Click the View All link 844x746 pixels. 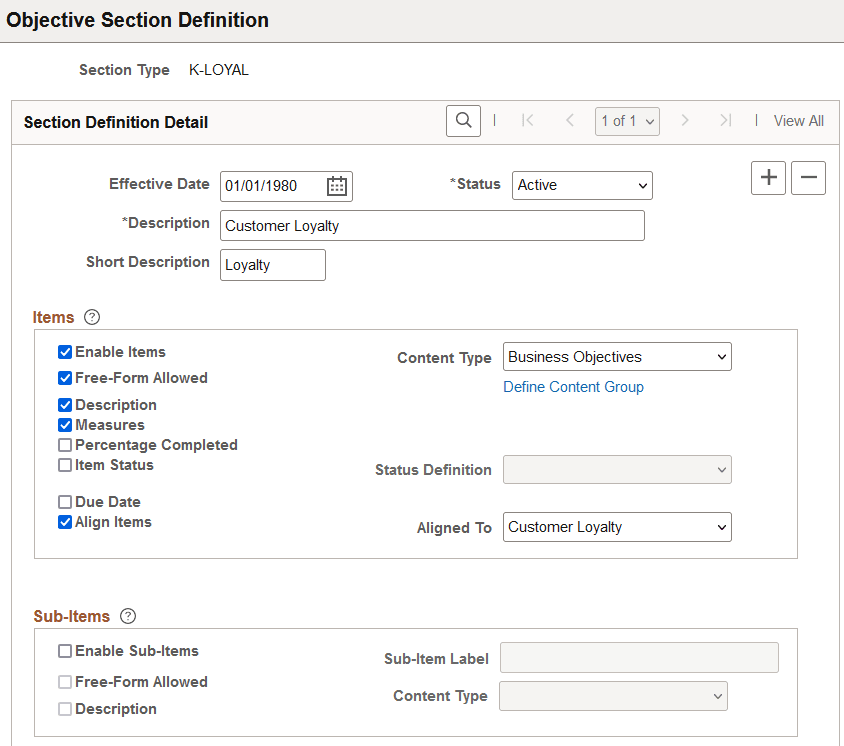798,120
